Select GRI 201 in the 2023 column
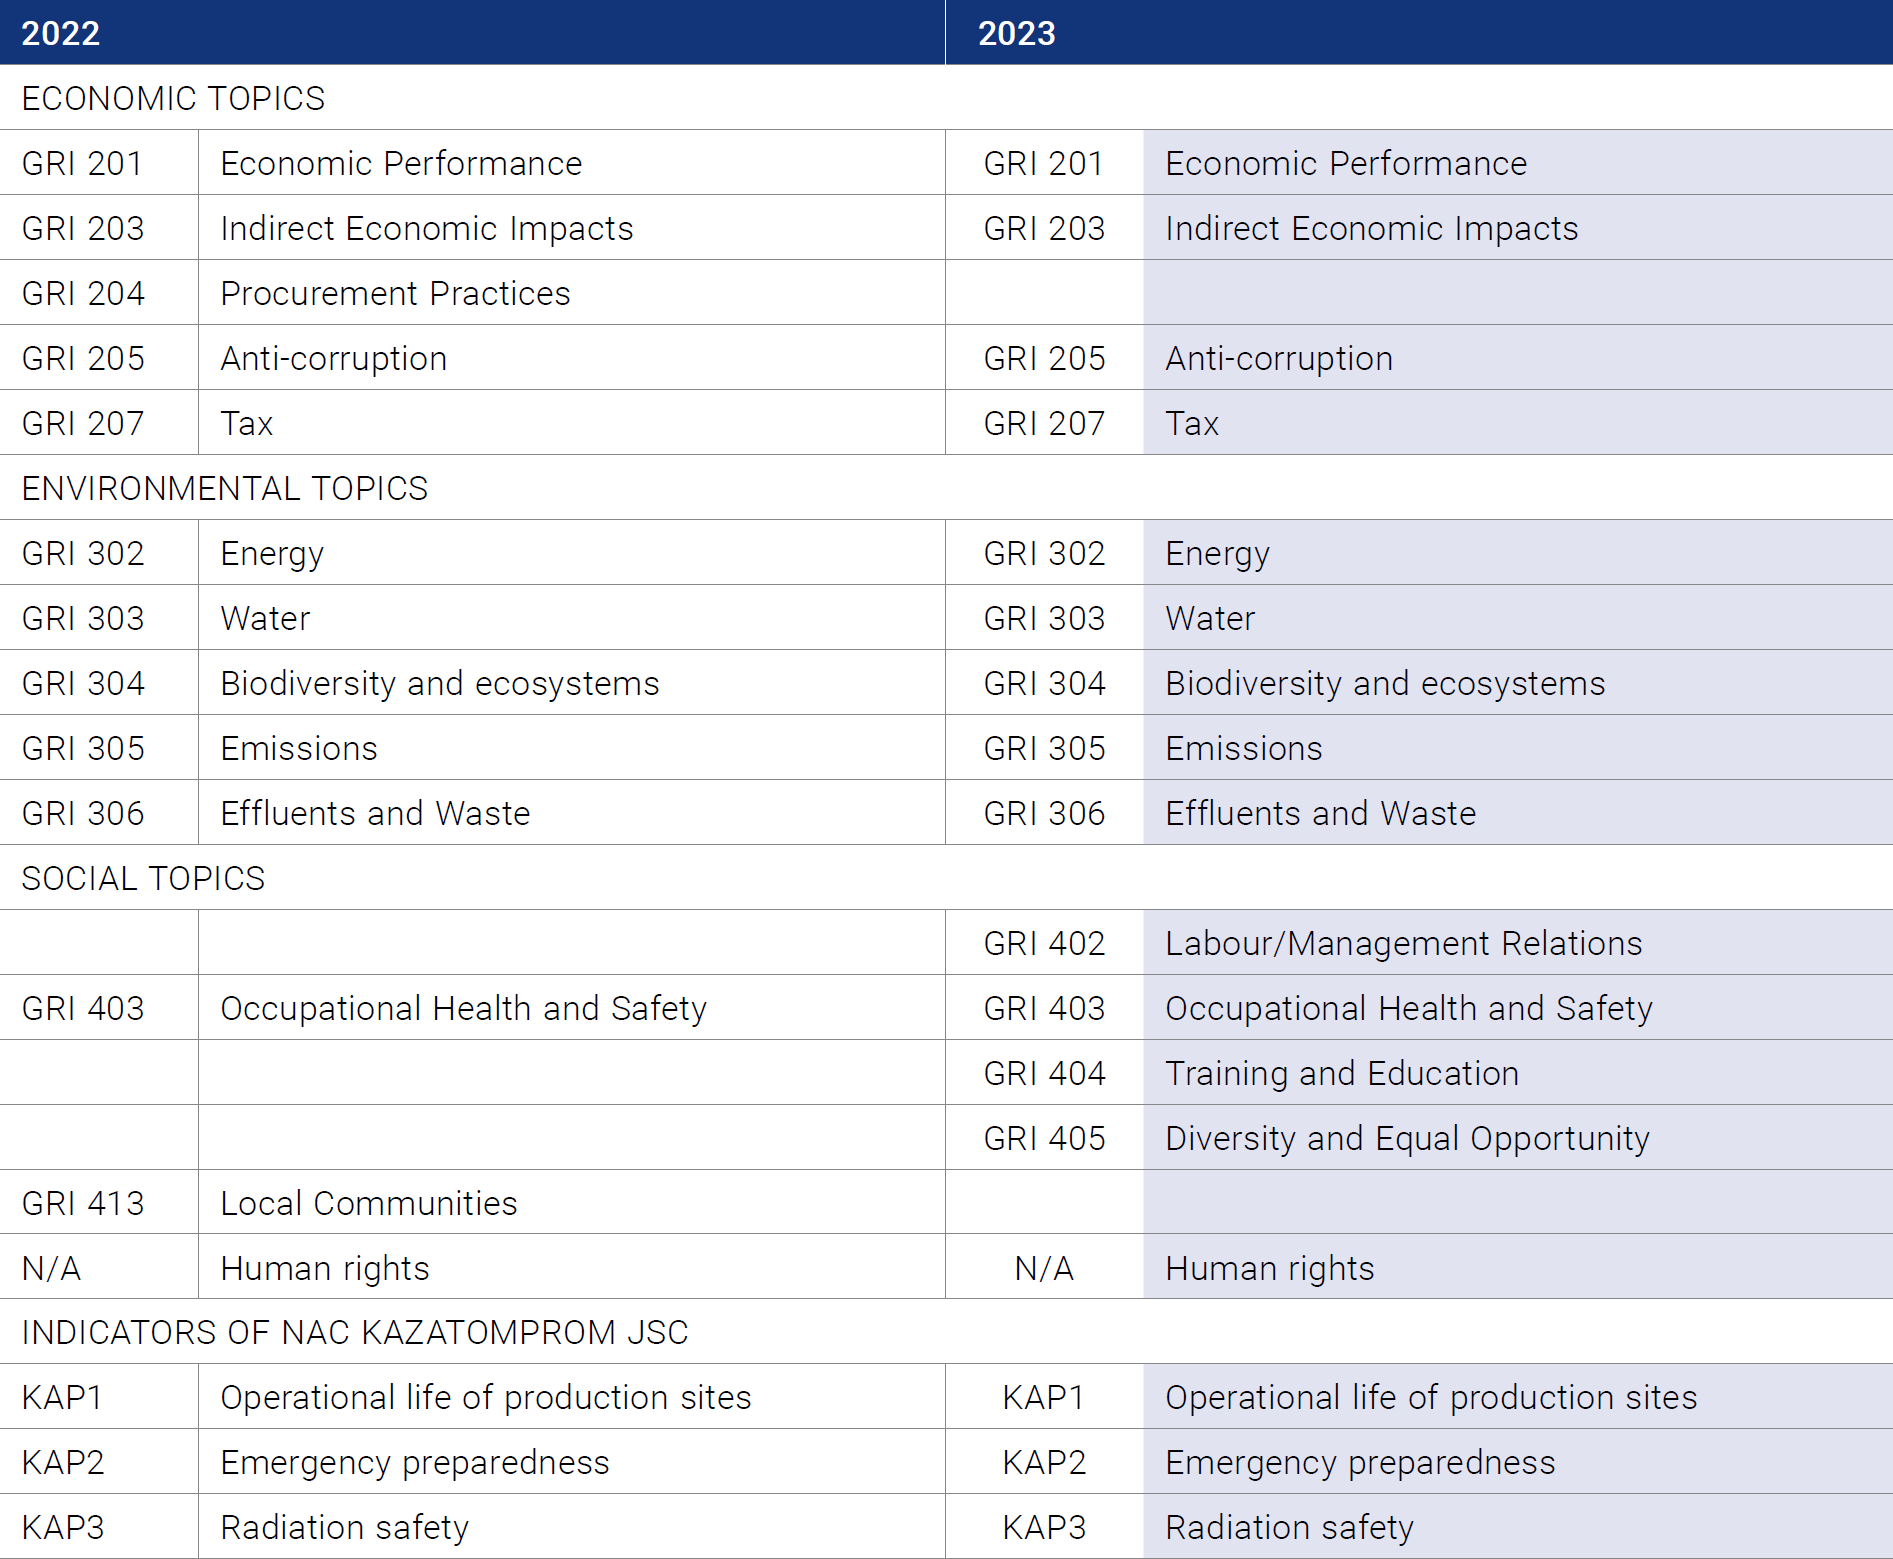This screenshot has height=1559, width=1893. click(1044, 163)
